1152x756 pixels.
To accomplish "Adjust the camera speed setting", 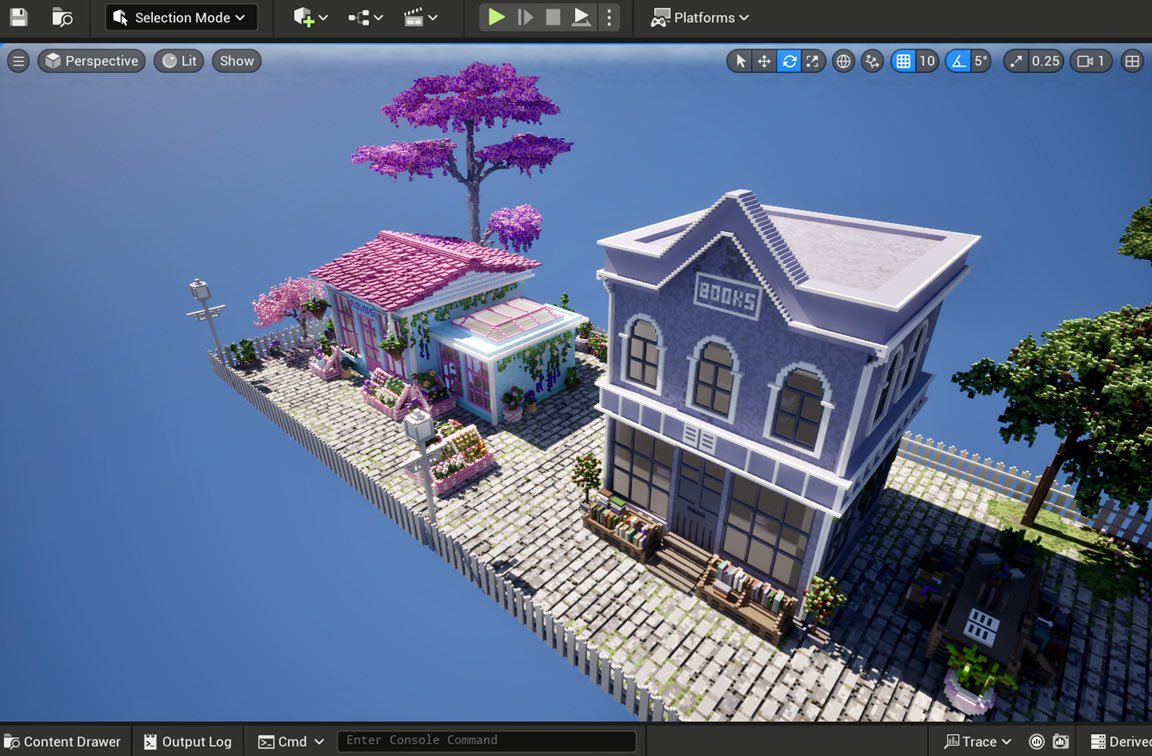I will (1091, 61).
